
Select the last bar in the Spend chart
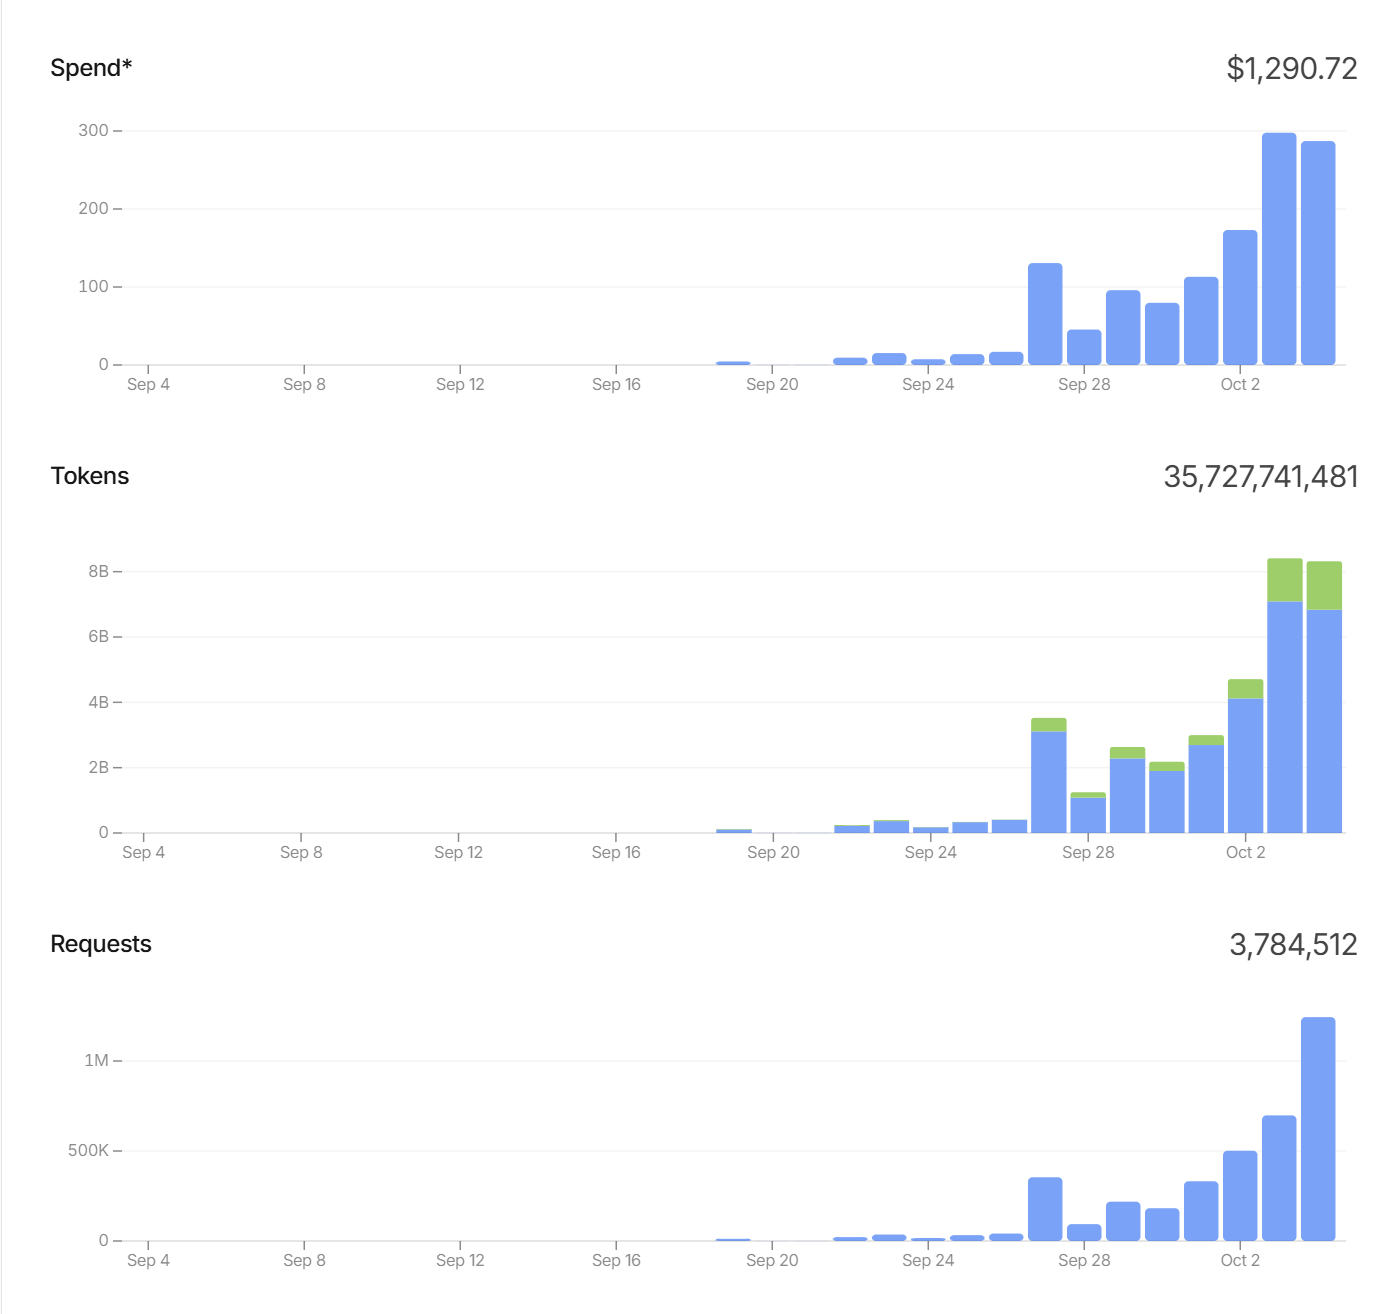coord(1318,253)
